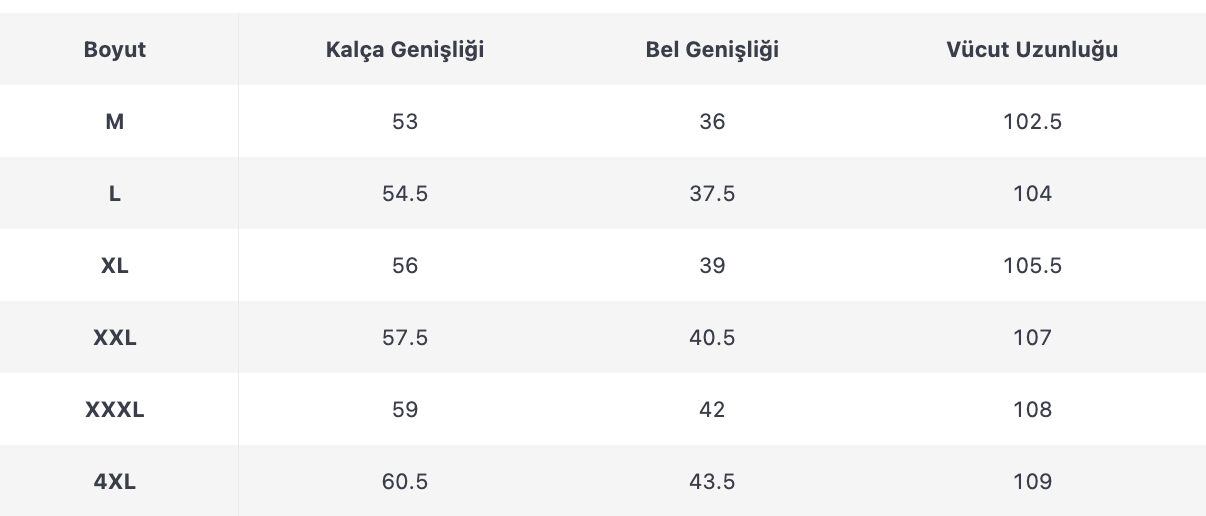
Task: Click the Boyut column header
Action: tap(115, 50)
